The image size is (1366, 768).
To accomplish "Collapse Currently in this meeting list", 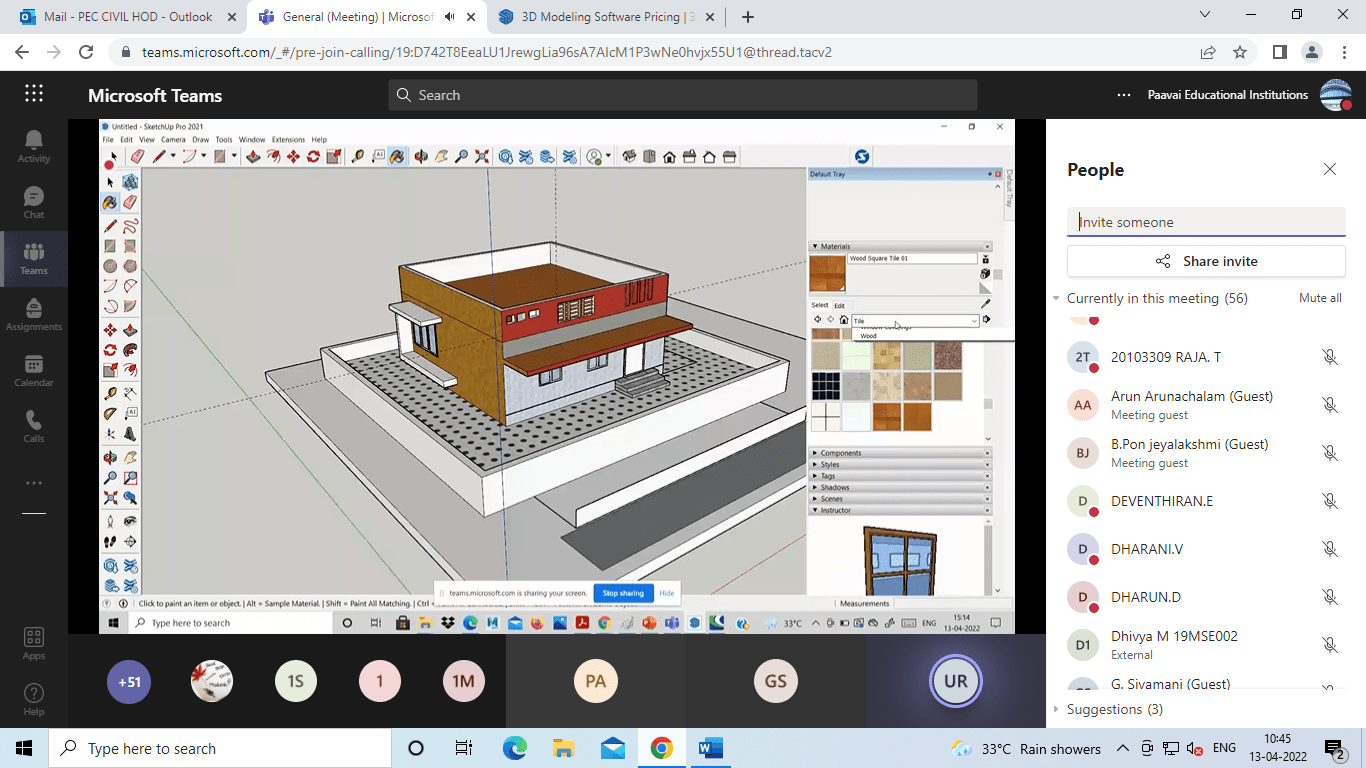I will tap(1056, 298).
